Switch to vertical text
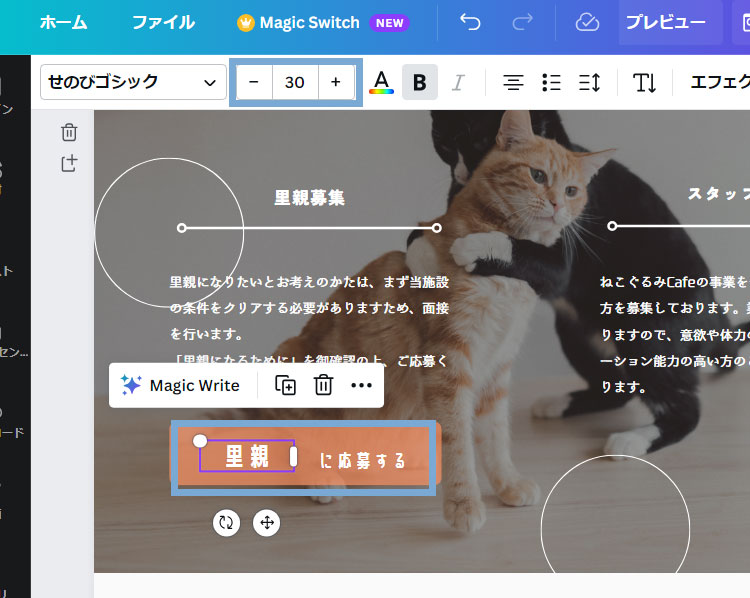 644,82
